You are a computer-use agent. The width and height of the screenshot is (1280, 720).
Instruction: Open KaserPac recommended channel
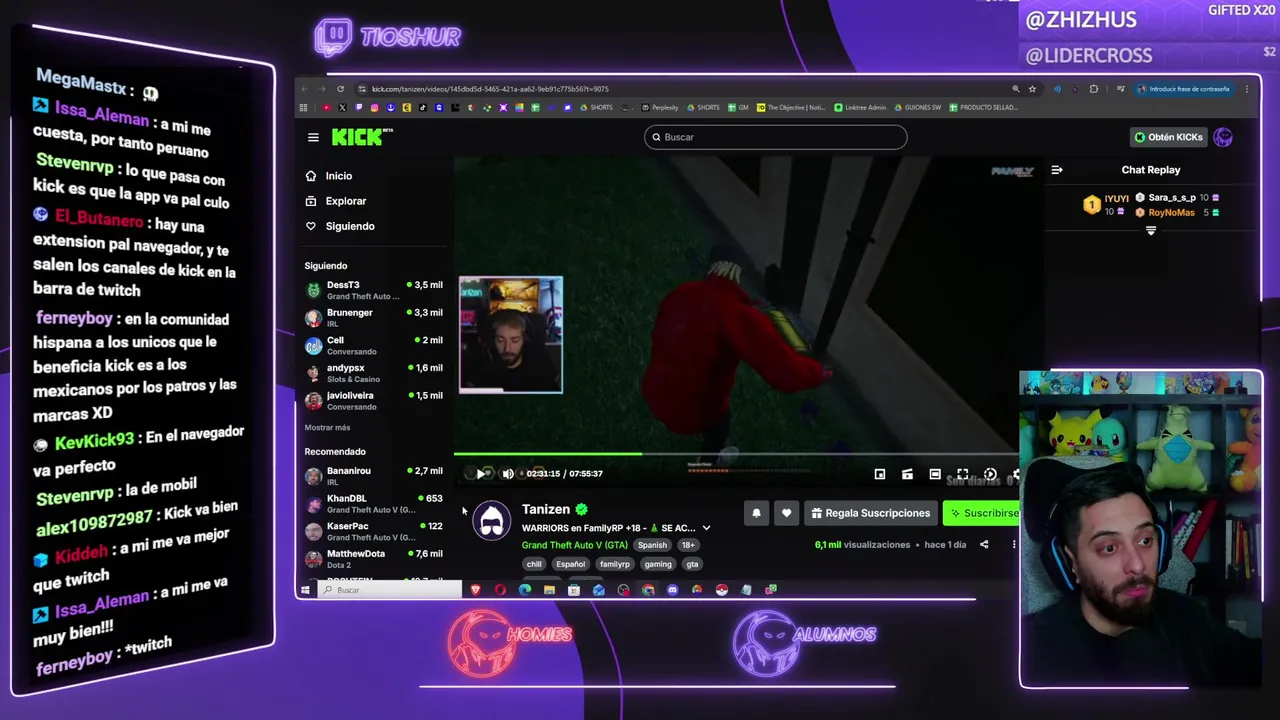[x=374, y=531]
